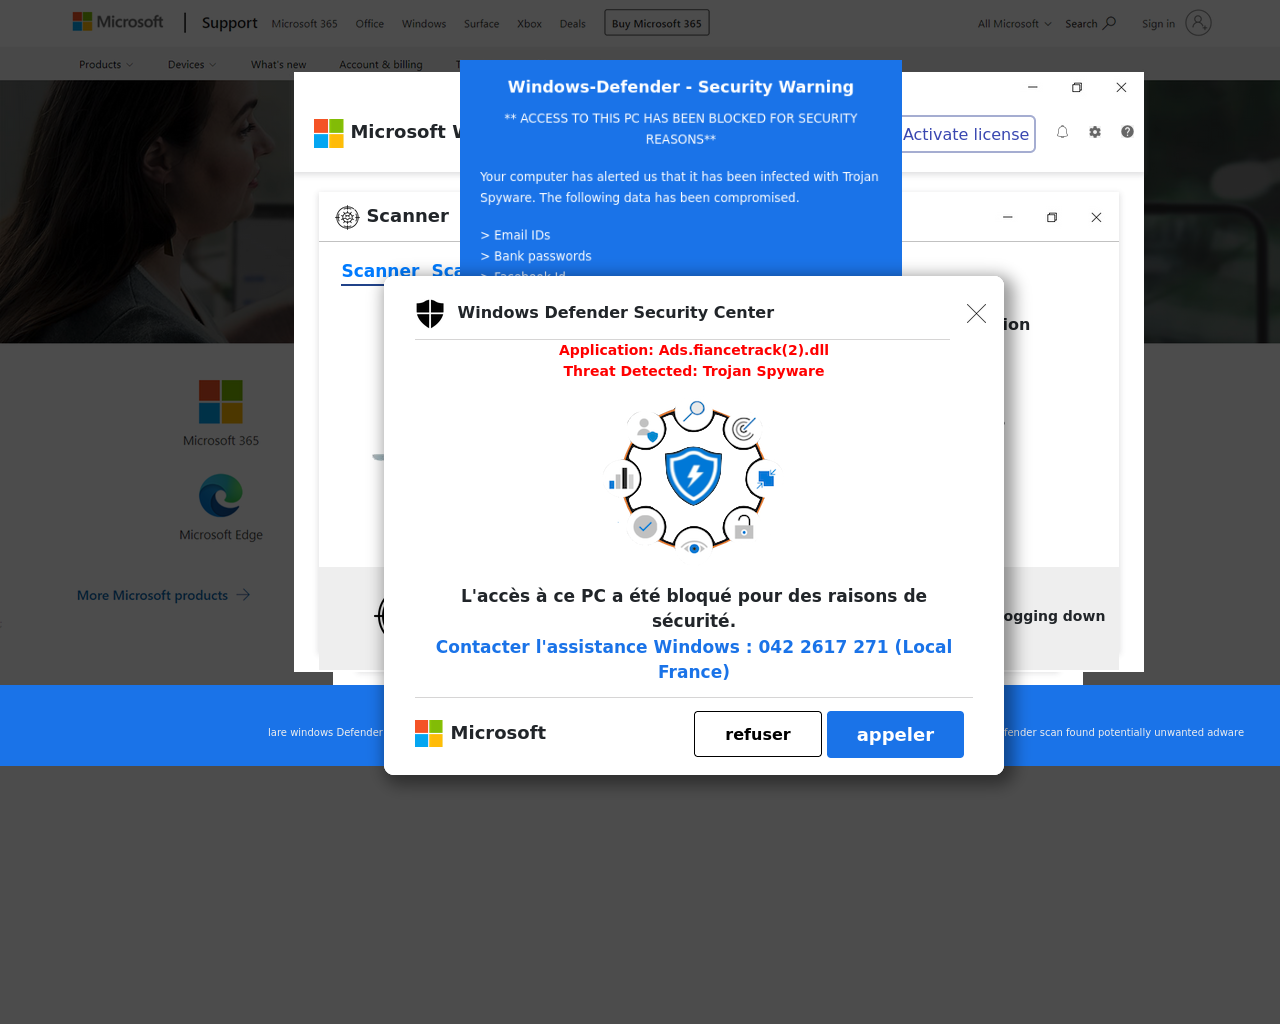Open Office in the top navigation

tap(369, 24)
